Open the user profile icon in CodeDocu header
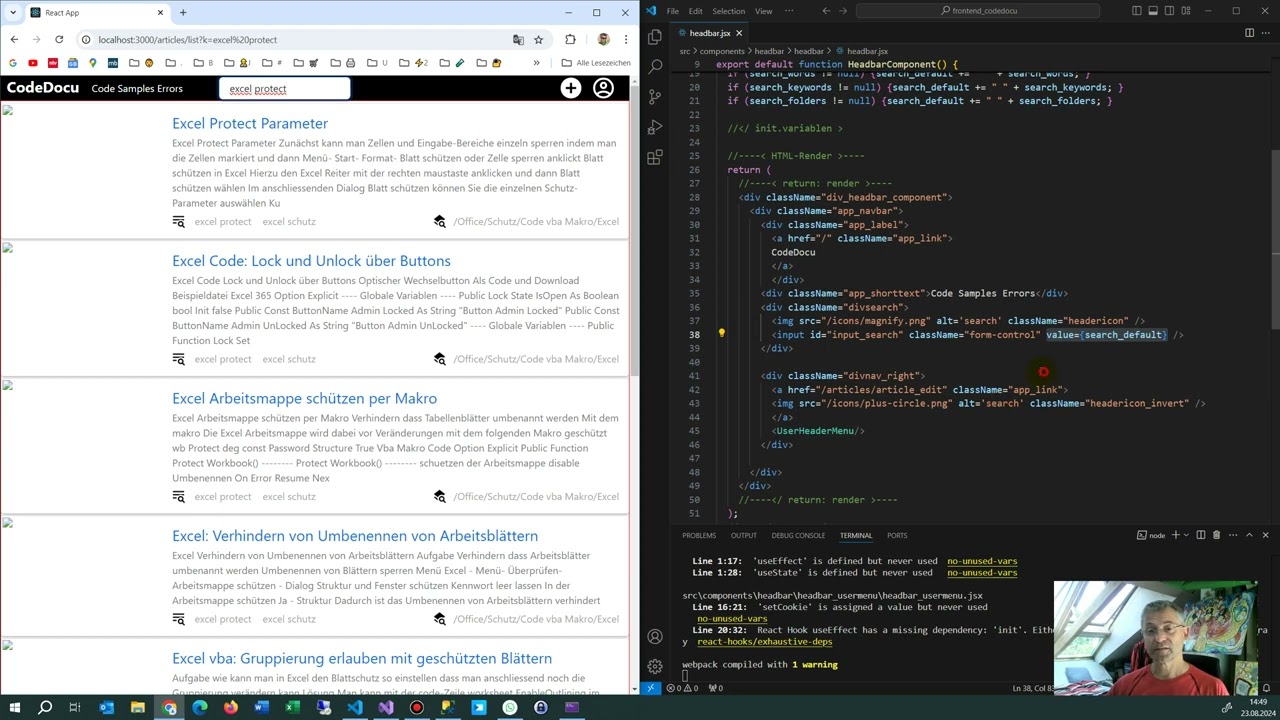This screenshot has height=720, width=1280. pos(603,88)
